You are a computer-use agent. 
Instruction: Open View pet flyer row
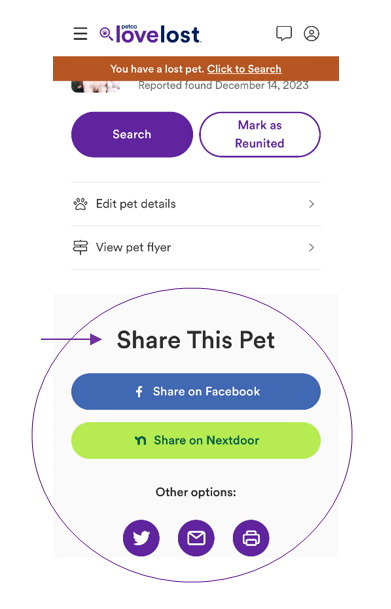tap(196, 247)
